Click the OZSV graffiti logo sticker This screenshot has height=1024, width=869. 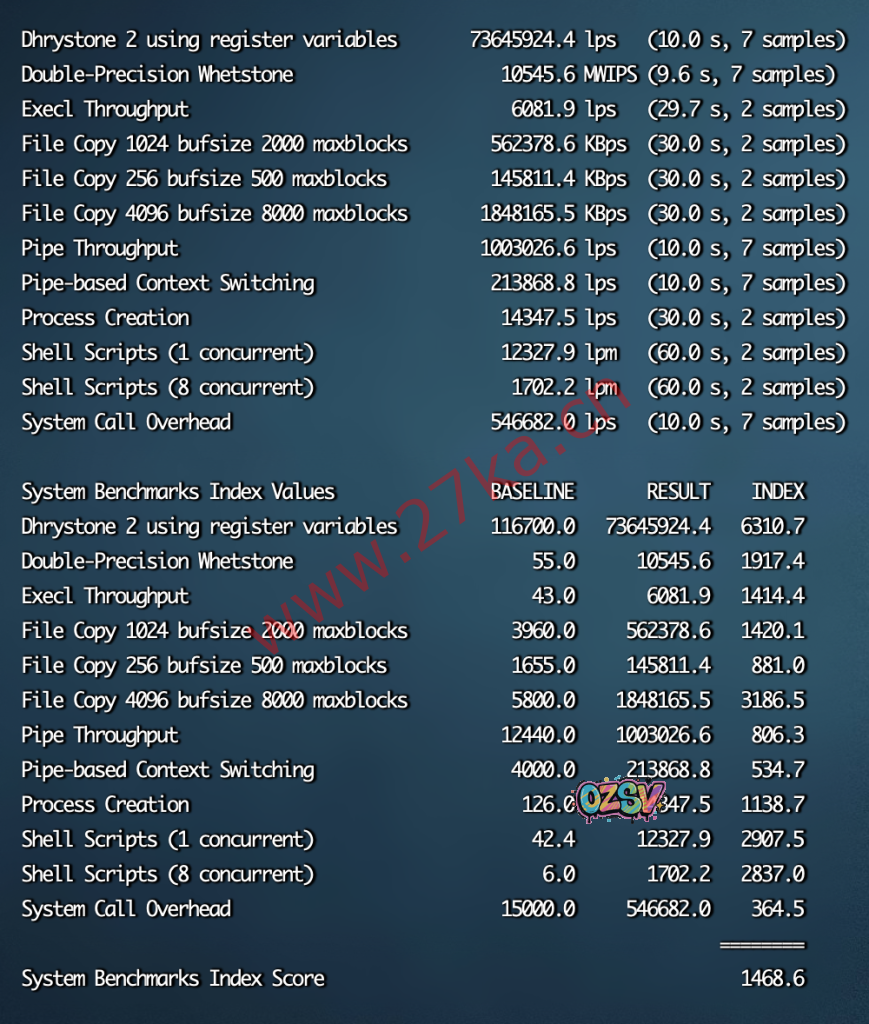pyautogui.click(x=621, y=798)
